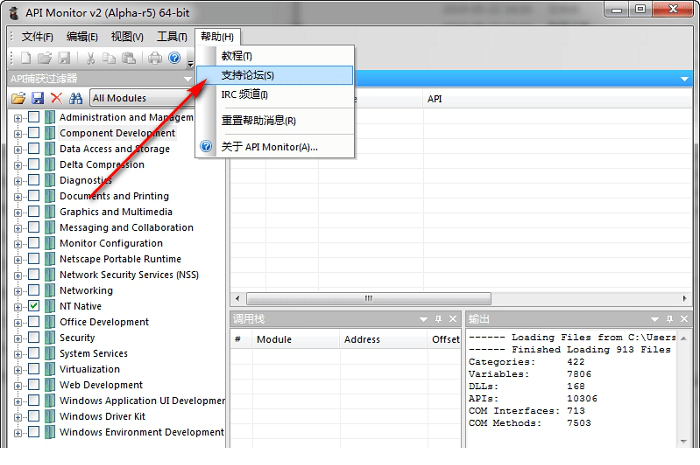
Task: Click the binoculars find icon
Action: 75,98
